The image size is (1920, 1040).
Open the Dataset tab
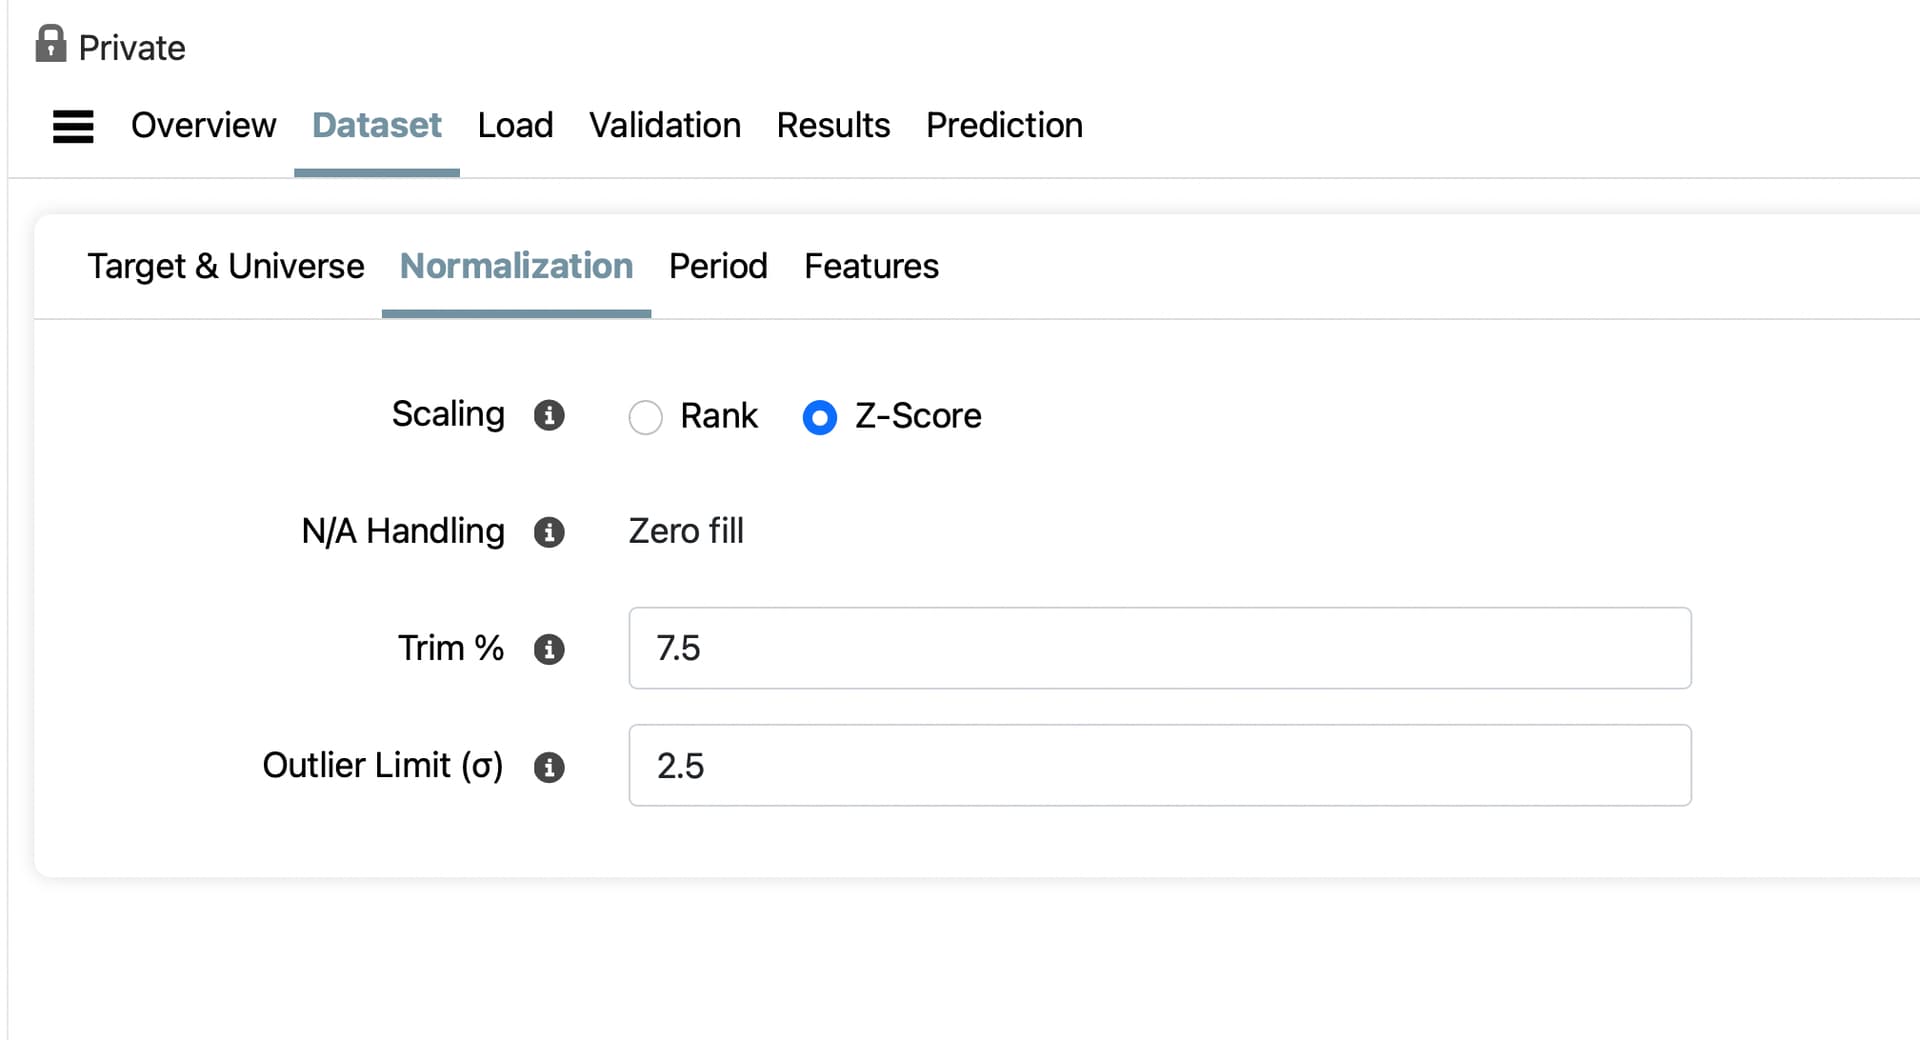(x=376, y=125)
